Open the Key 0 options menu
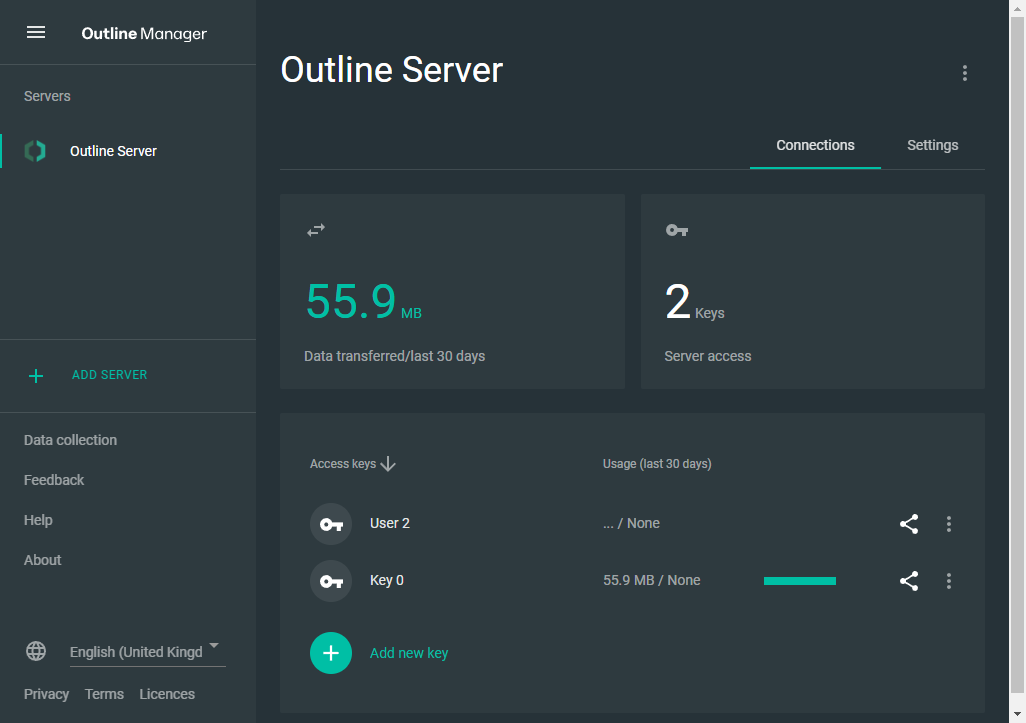Viewport: 1026px width, 723px height. pos(949,581)
